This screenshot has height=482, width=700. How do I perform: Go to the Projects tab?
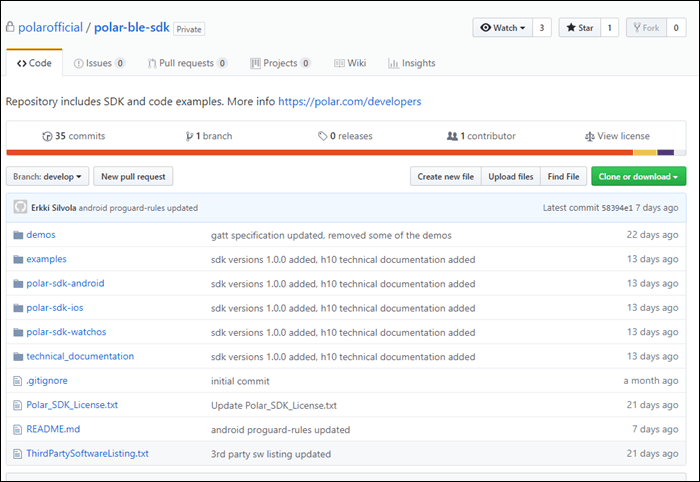[x=280, y=63]
